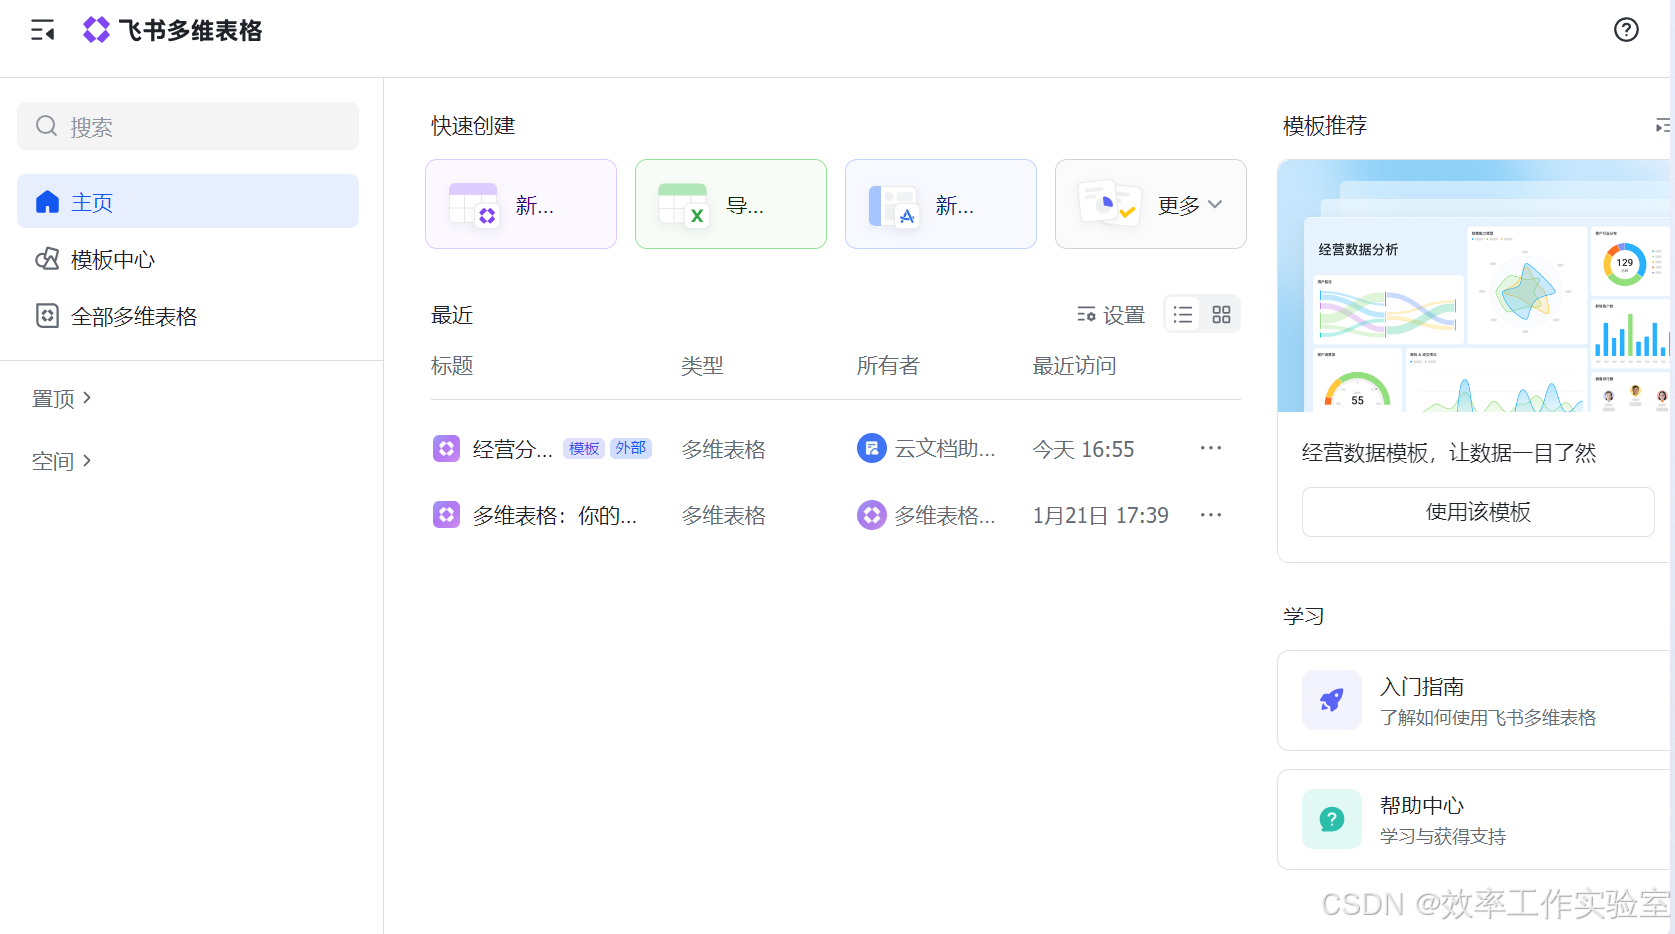Click the template icon beside 模板中心

click(47, 259)
